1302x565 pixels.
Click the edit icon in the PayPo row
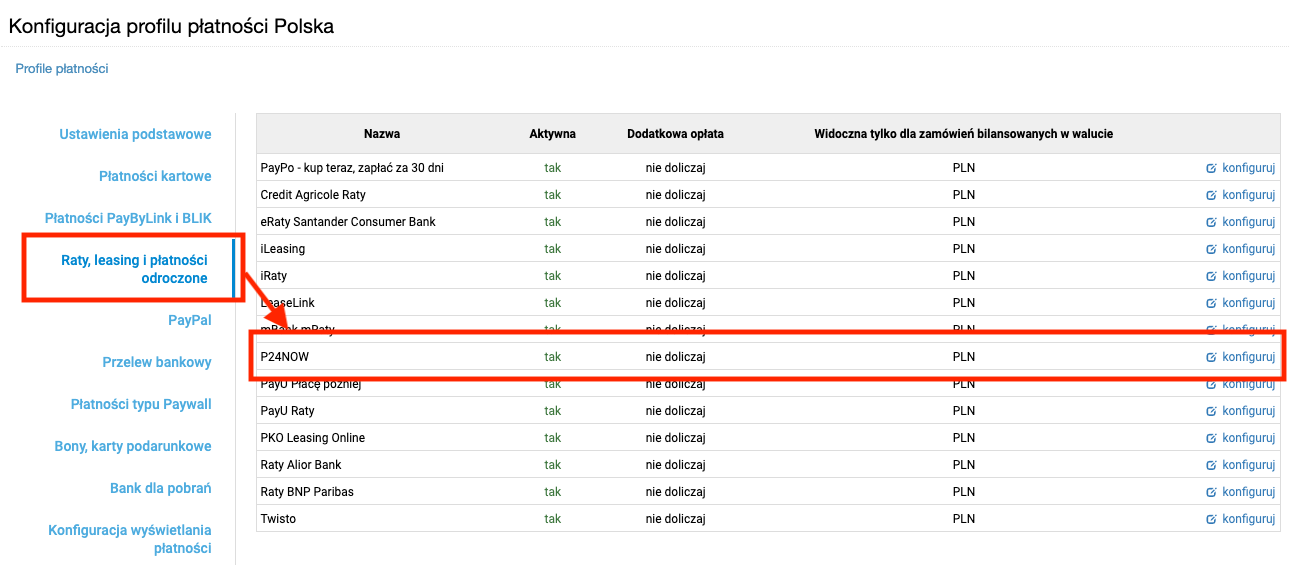[x=1211, y=168]
